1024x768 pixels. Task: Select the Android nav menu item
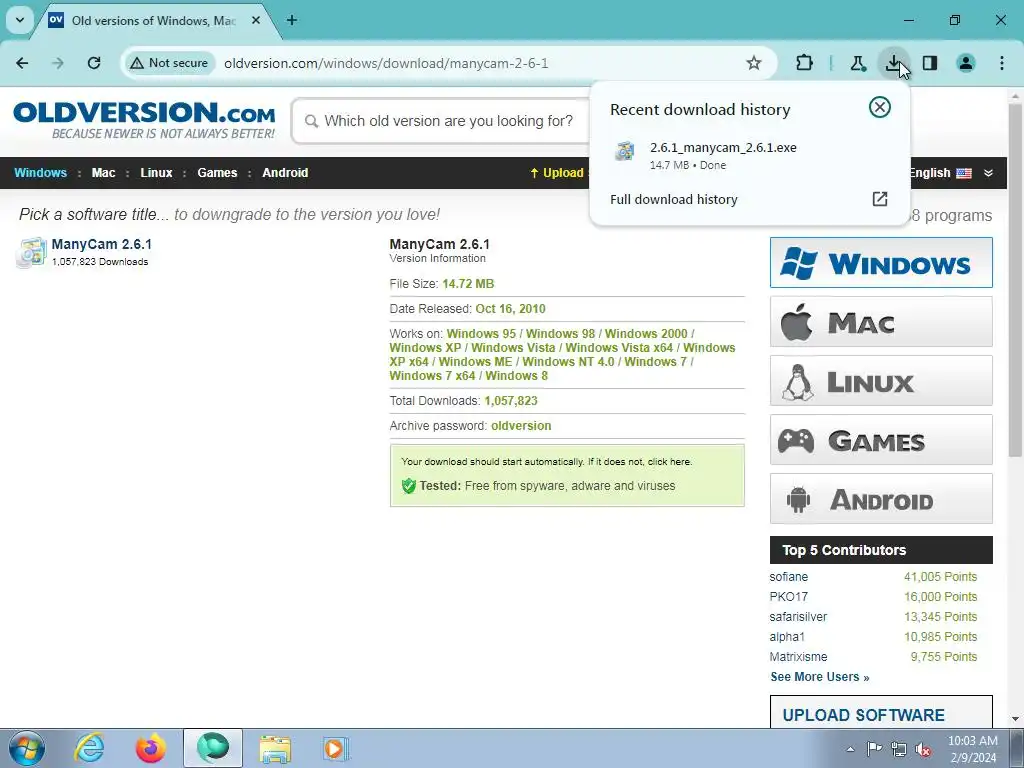285,173
